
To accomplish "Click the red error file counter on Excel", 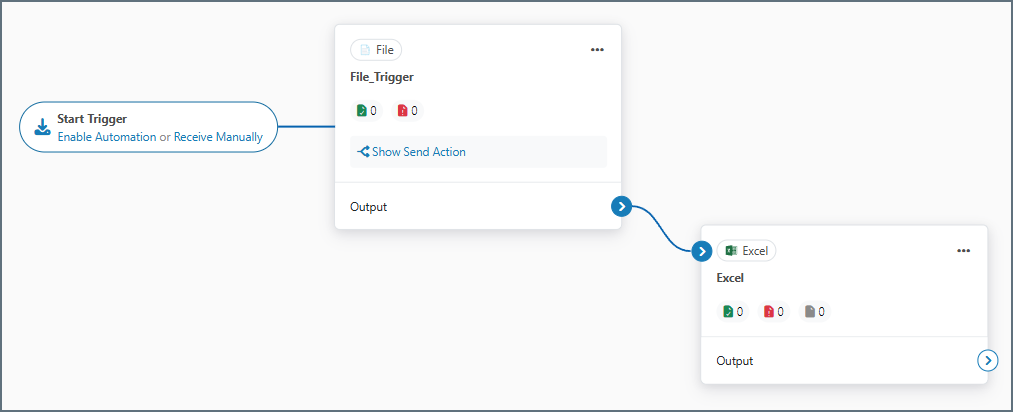I will (774, 312).
